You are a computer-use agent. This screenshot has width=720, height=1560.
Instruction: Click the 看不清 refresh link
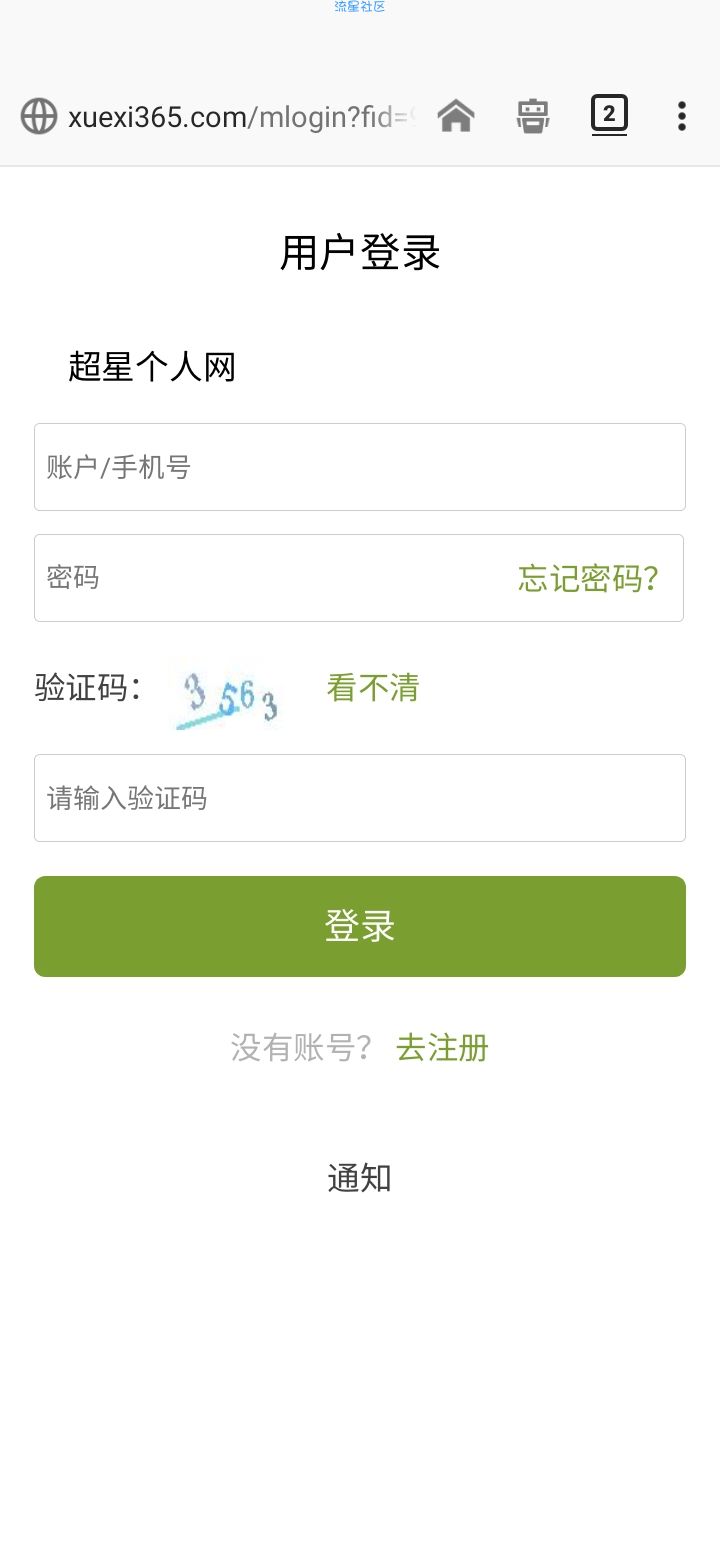(x=373, y=688)
